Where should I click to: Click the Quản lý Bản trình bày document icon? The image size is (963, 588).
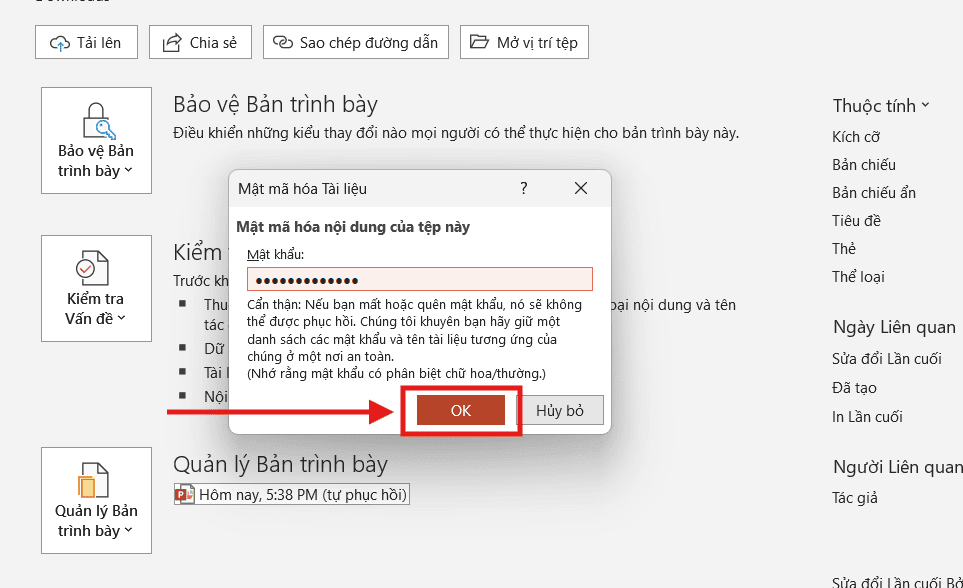pyautogui.click(x=96, y=478)
